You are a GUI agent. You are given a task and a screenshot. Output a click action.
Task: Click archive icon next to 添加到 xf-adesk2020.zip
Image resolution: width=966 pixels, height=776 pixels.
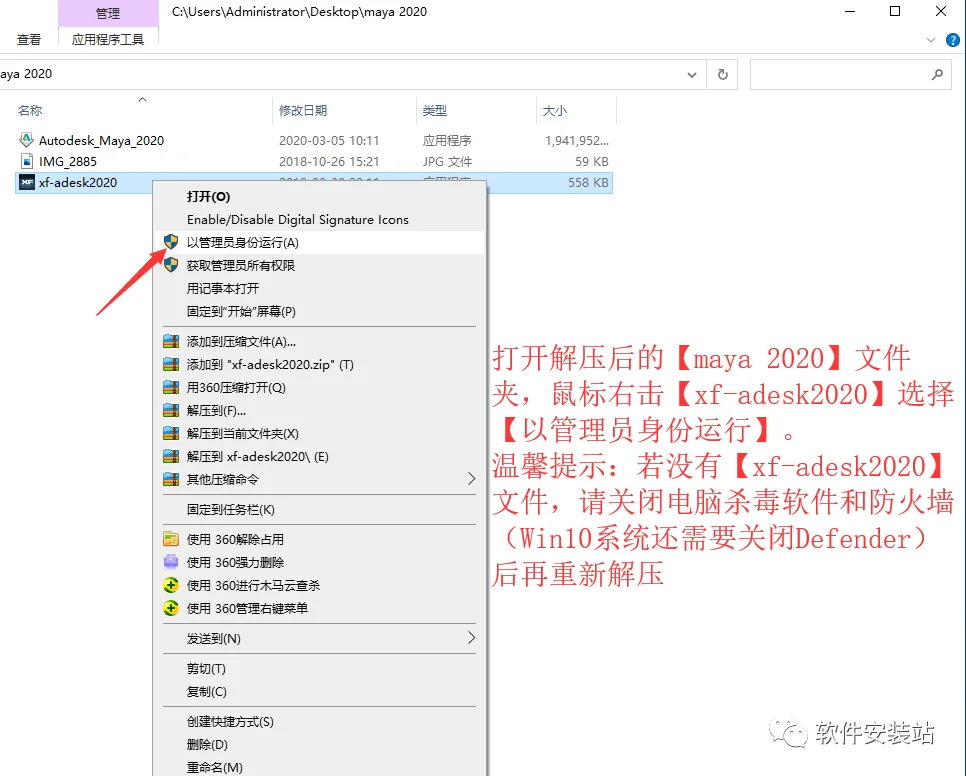coord(171,365)
